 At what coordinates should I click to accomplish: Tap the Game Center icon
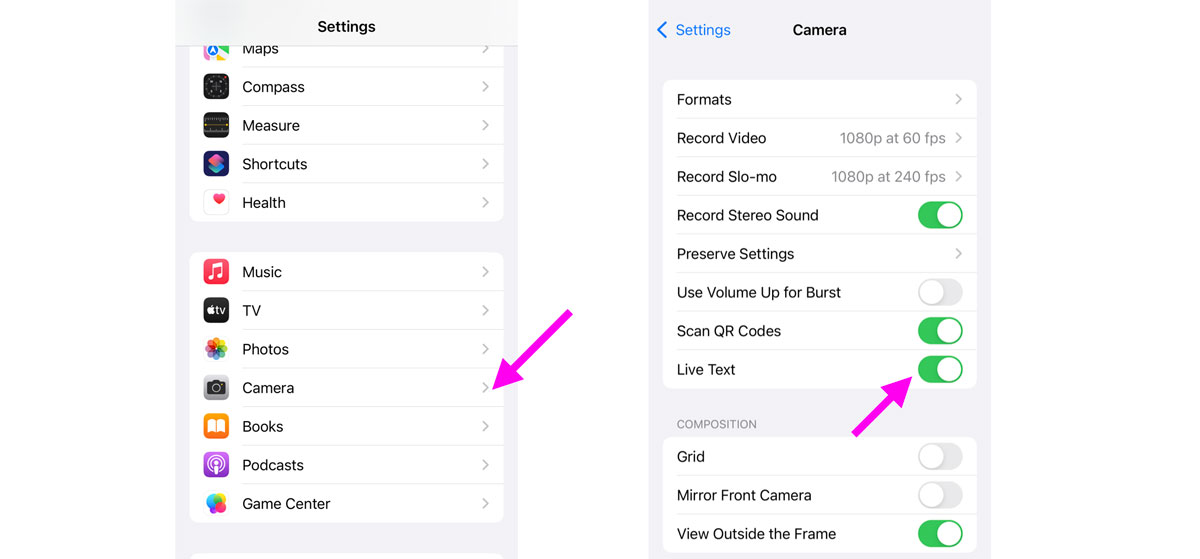pos(216,503)
